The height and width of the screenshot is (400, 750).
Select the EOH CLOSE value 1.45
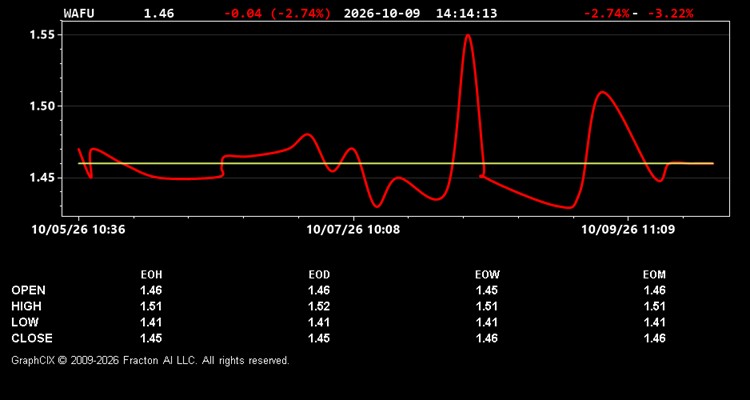tap(151, 338)
